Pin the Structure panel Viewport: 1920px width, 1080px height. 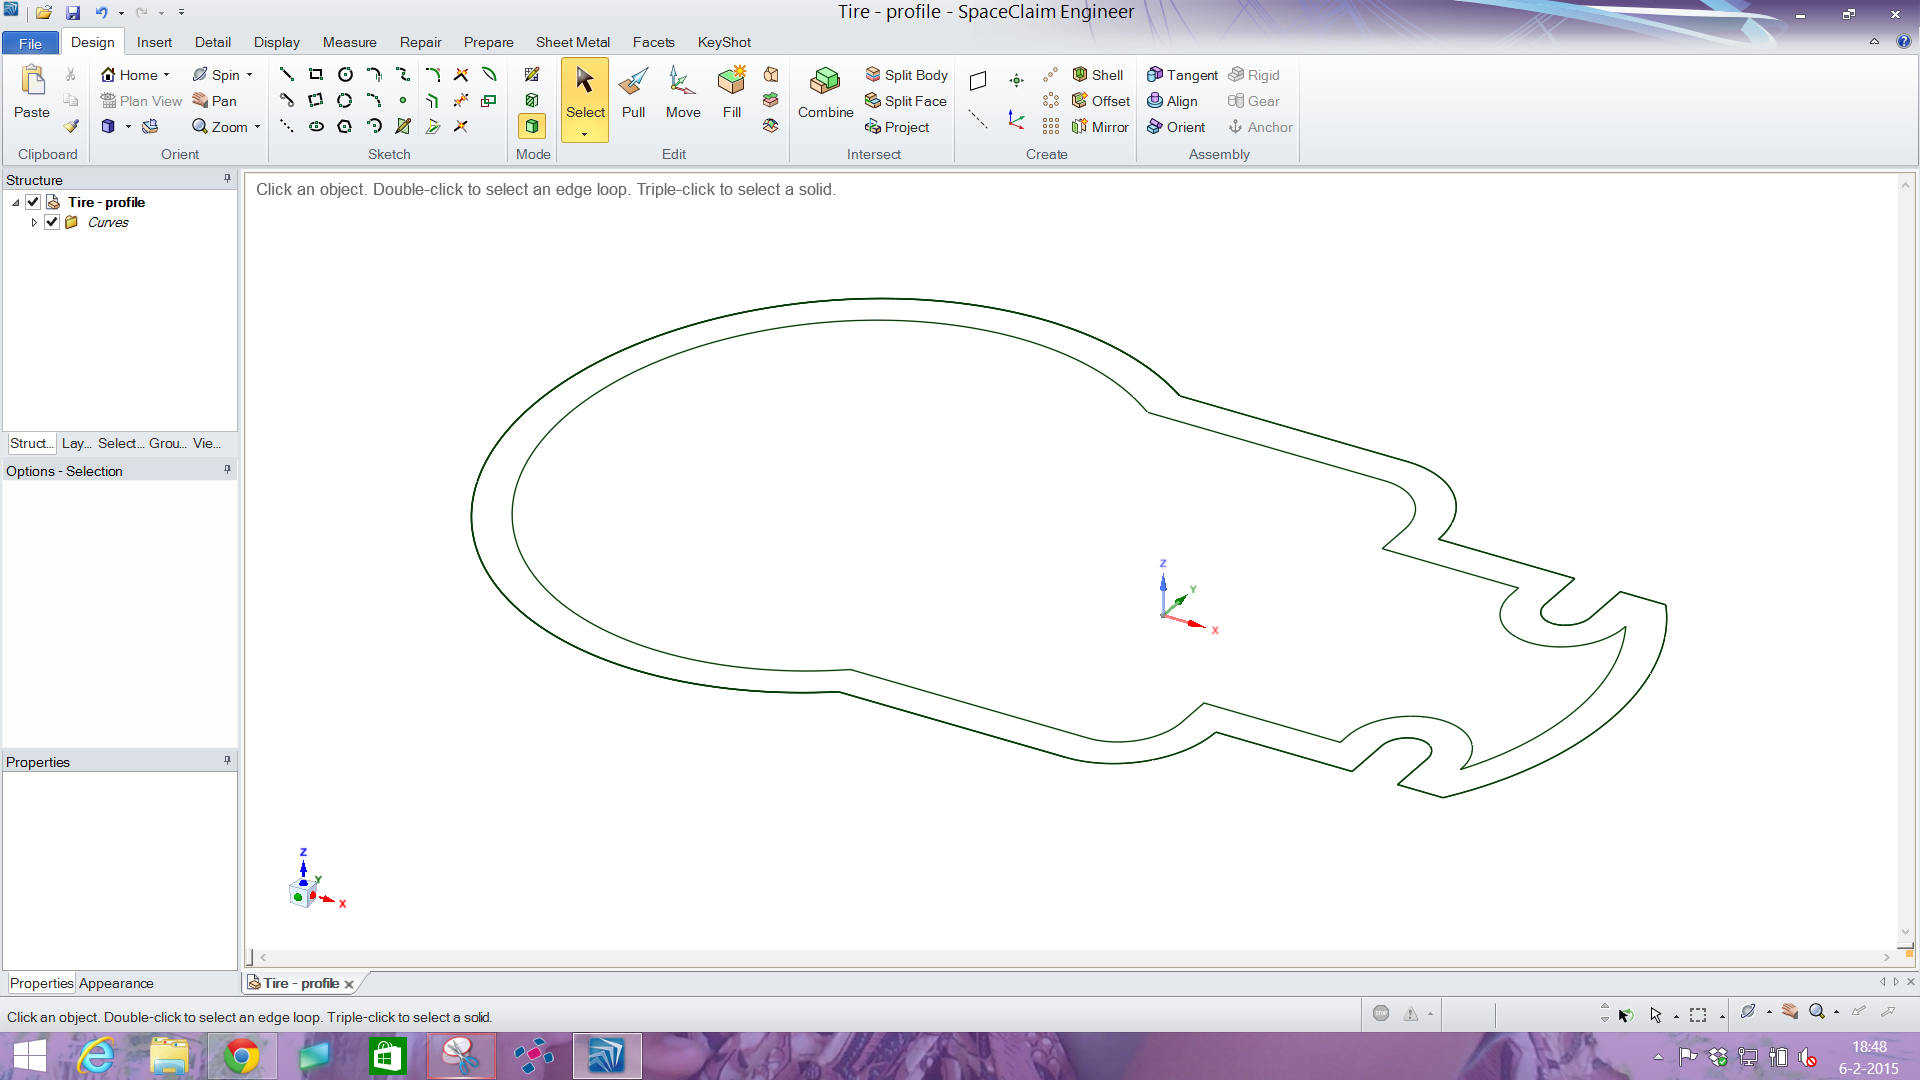(x=227, y=179)
